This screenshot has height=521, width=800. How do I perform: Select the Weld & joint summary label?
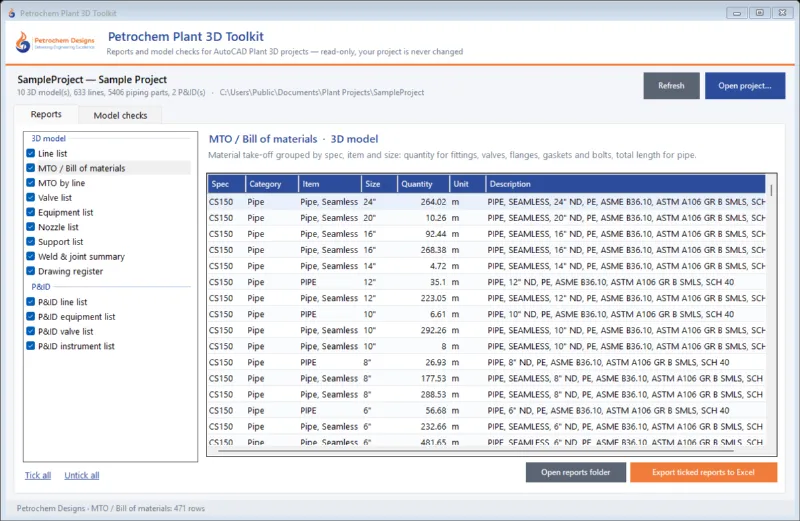click(x=82, y=257)
